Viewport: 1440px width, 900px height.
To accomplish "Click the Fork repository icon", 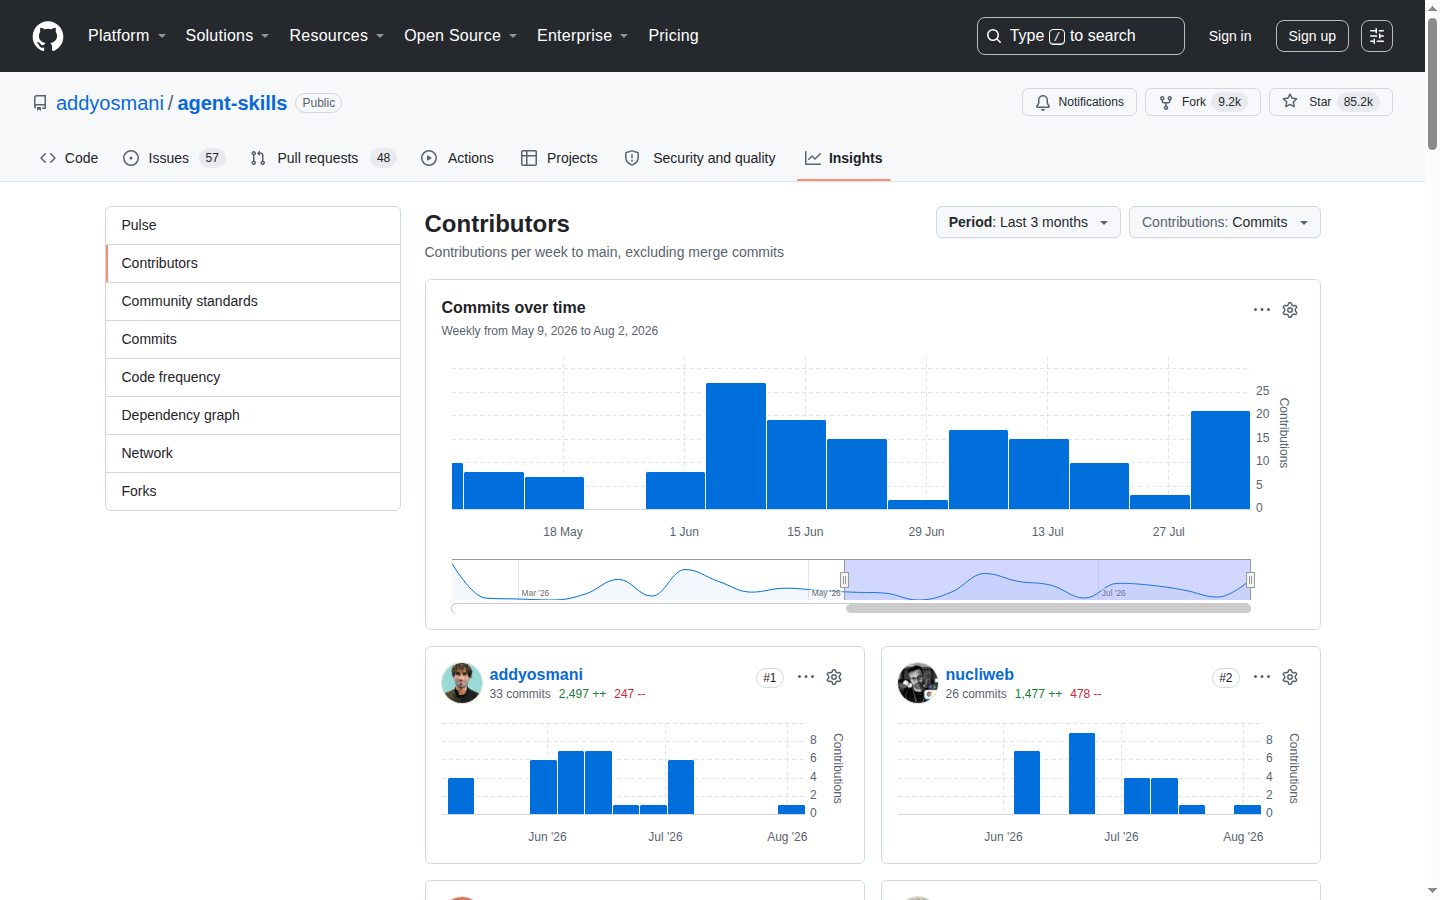I will 1166,102.
